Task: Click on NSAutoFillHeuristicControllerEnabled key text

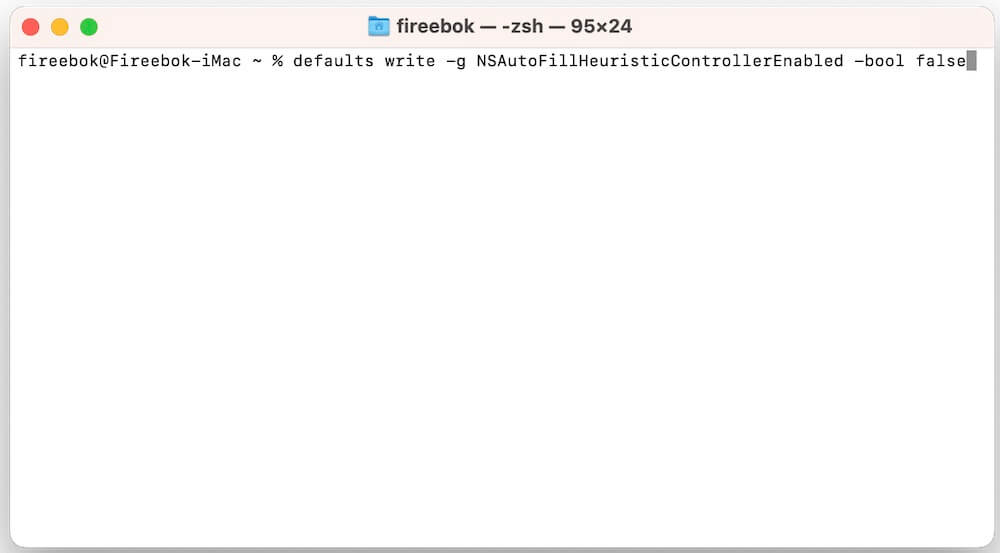Action: [660, 61]
